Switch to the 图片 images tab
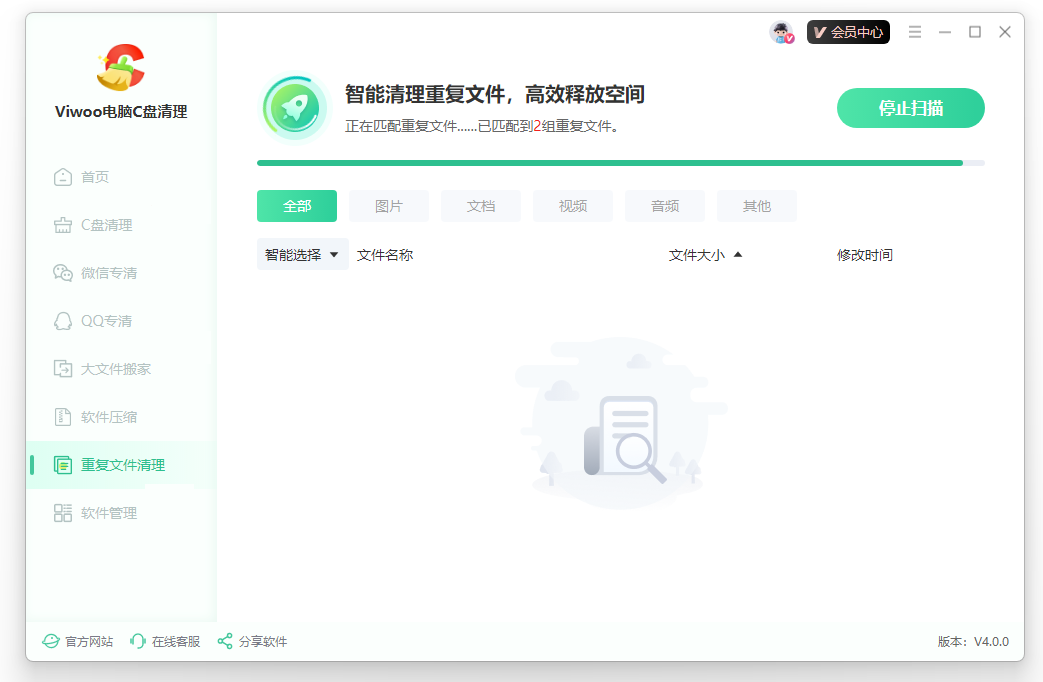The height and width of the screenshot is (682, 1043). [388, 206]
